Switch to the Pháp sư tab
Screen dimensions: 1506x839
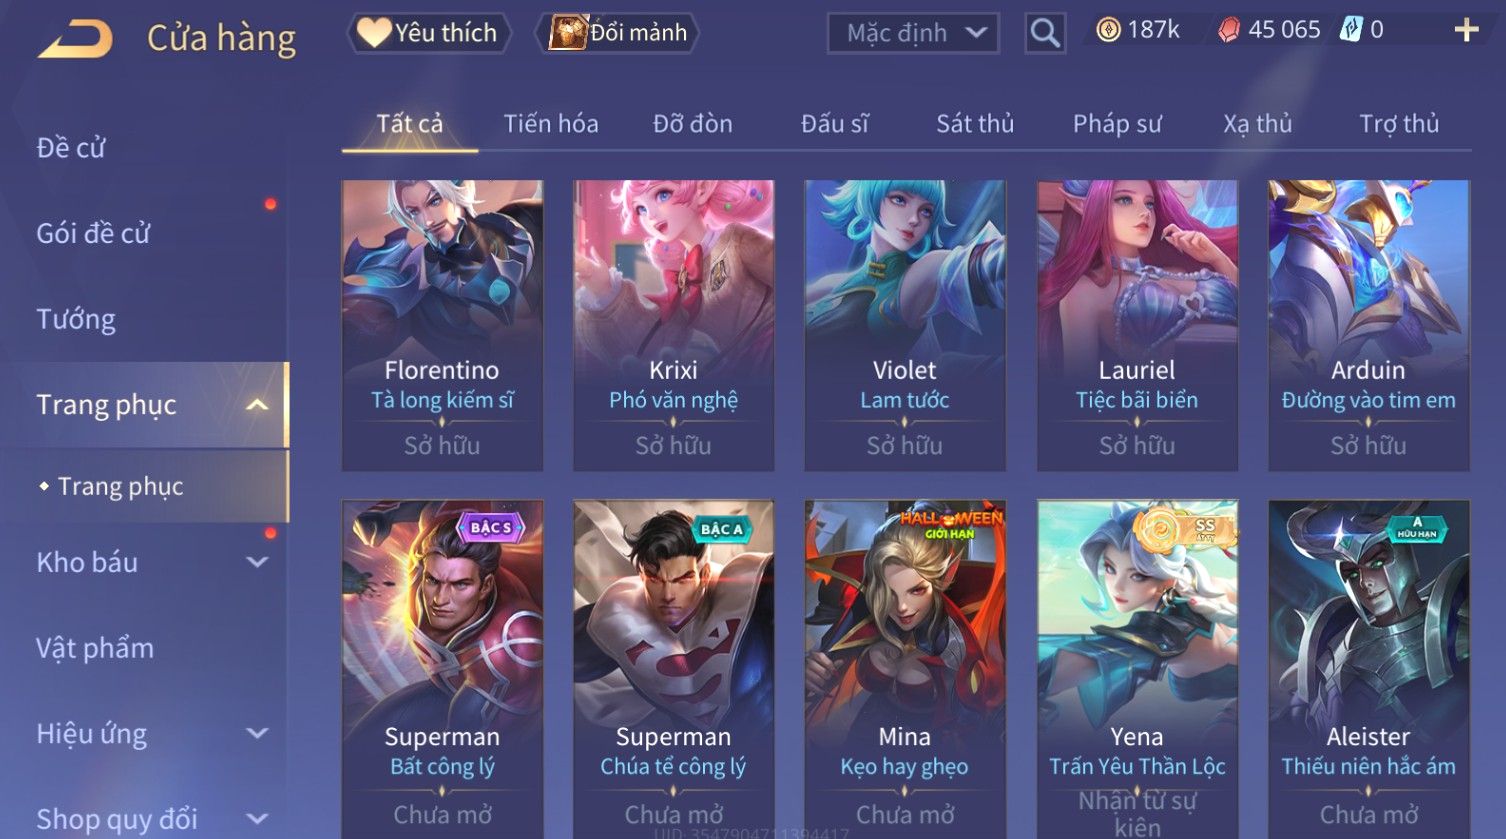(1117, 124)
